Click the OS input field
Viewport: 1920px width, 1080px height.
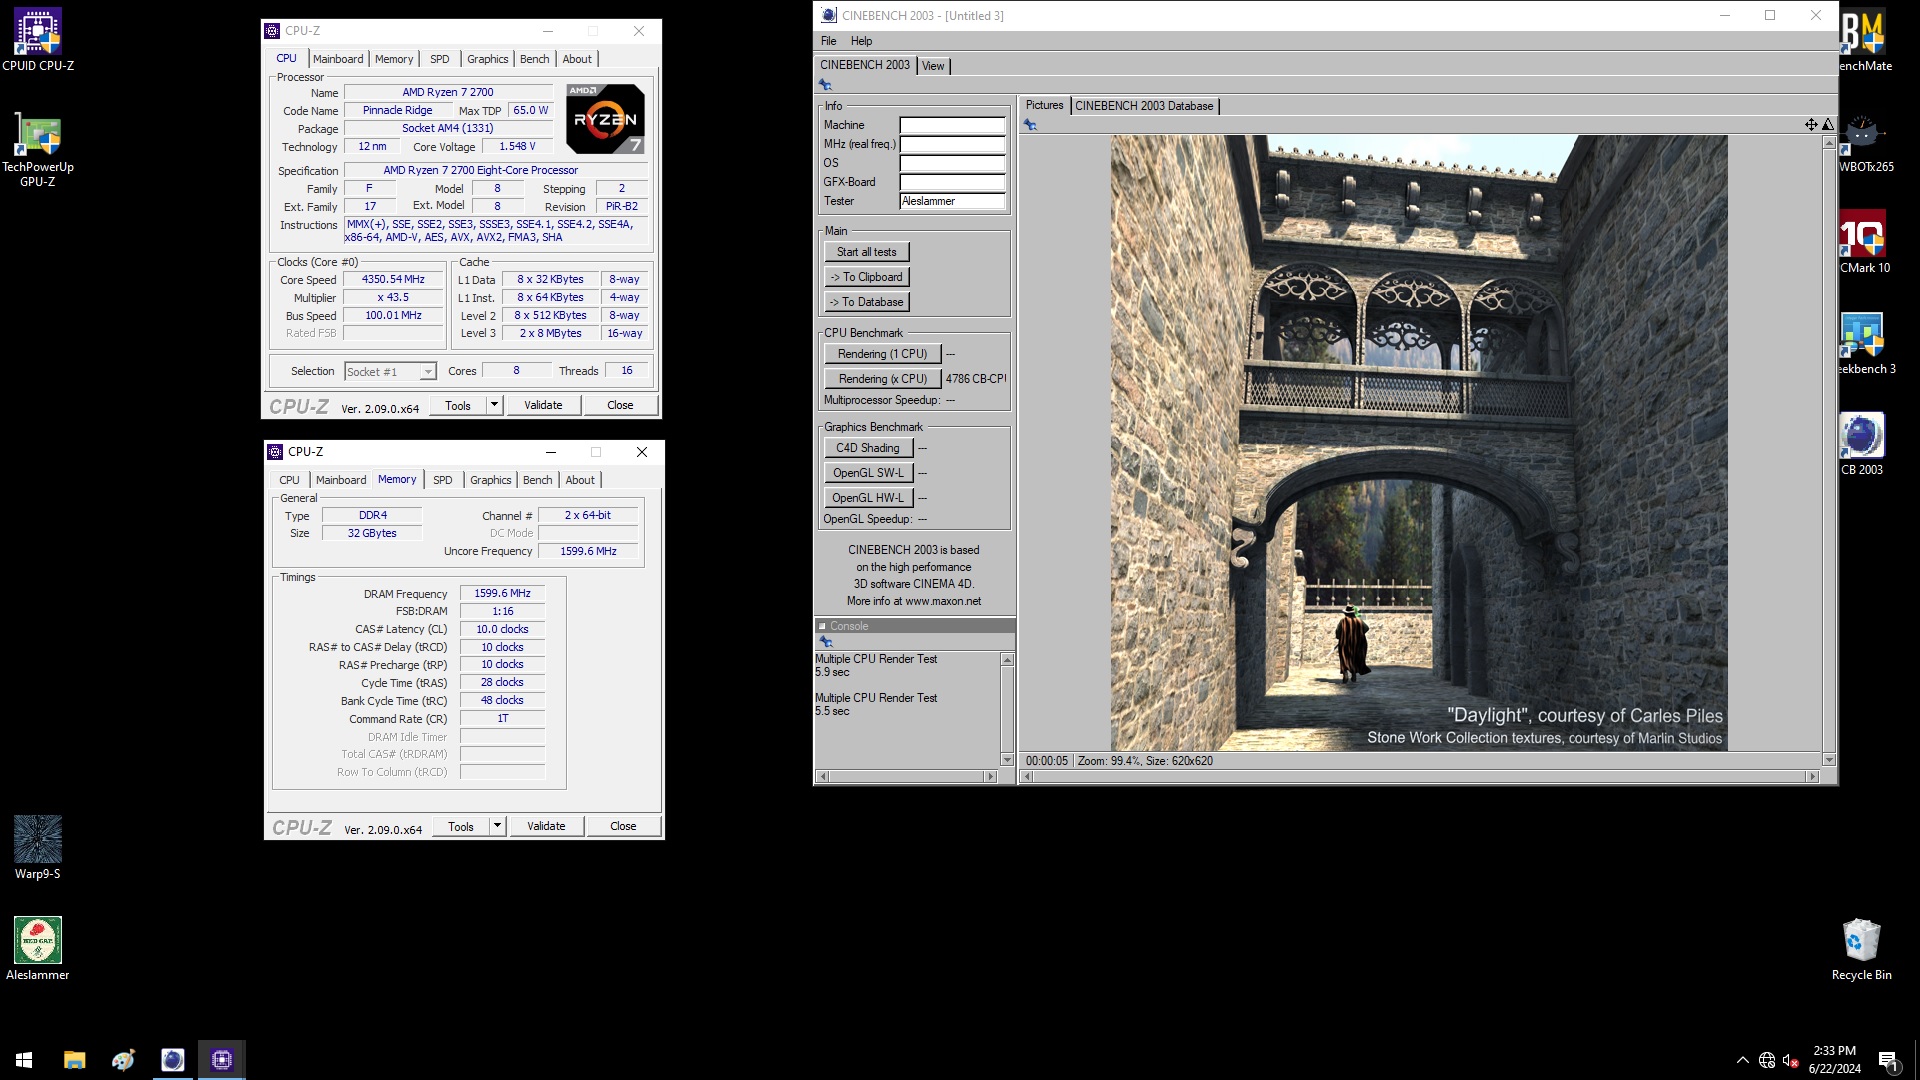pos(952,163)
